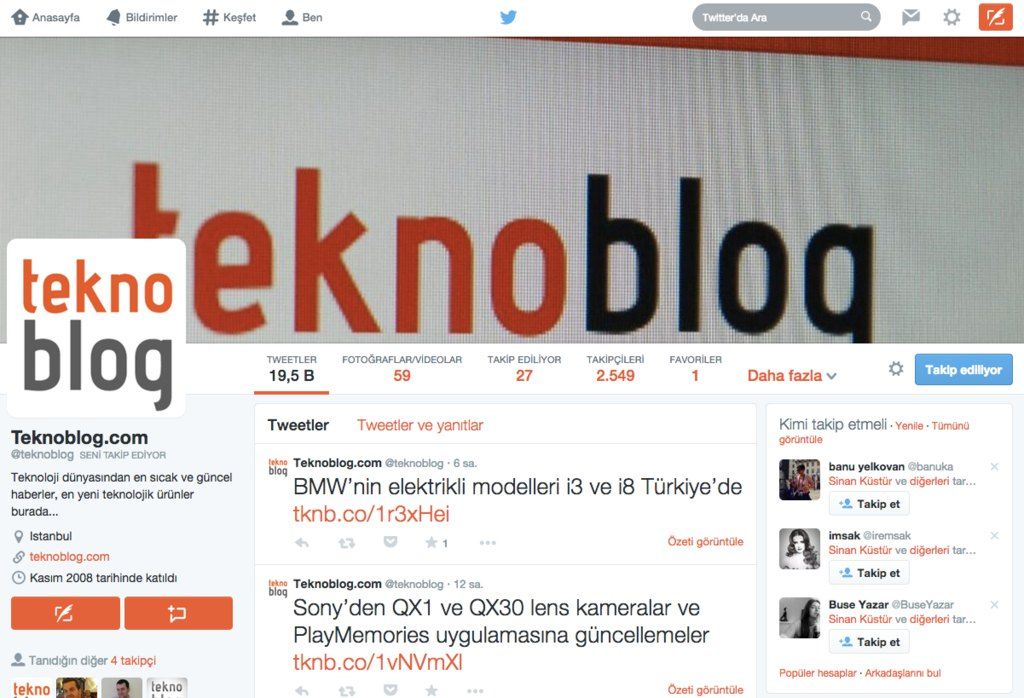Screen dimensions: 1024x698
Task: Open the tknb.co/1r3xHei link
Action: pos(371,514)
